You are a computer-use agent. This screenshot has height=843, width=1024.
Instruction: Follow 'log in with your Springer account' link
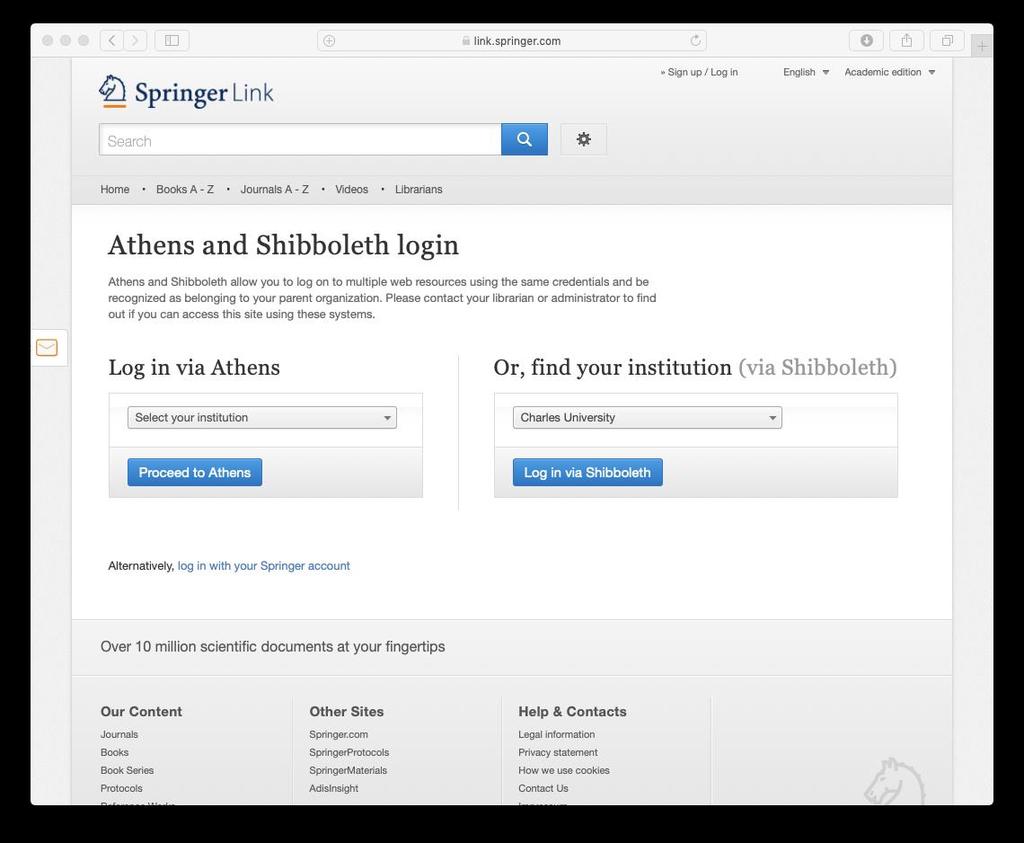point(264,565)
